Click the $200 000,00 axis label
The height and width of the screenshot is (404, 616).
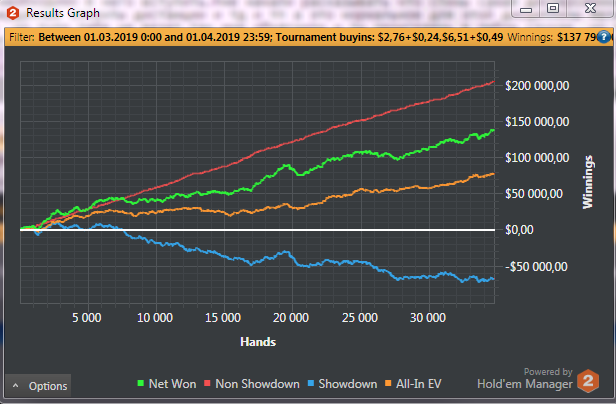click(537, 86)
